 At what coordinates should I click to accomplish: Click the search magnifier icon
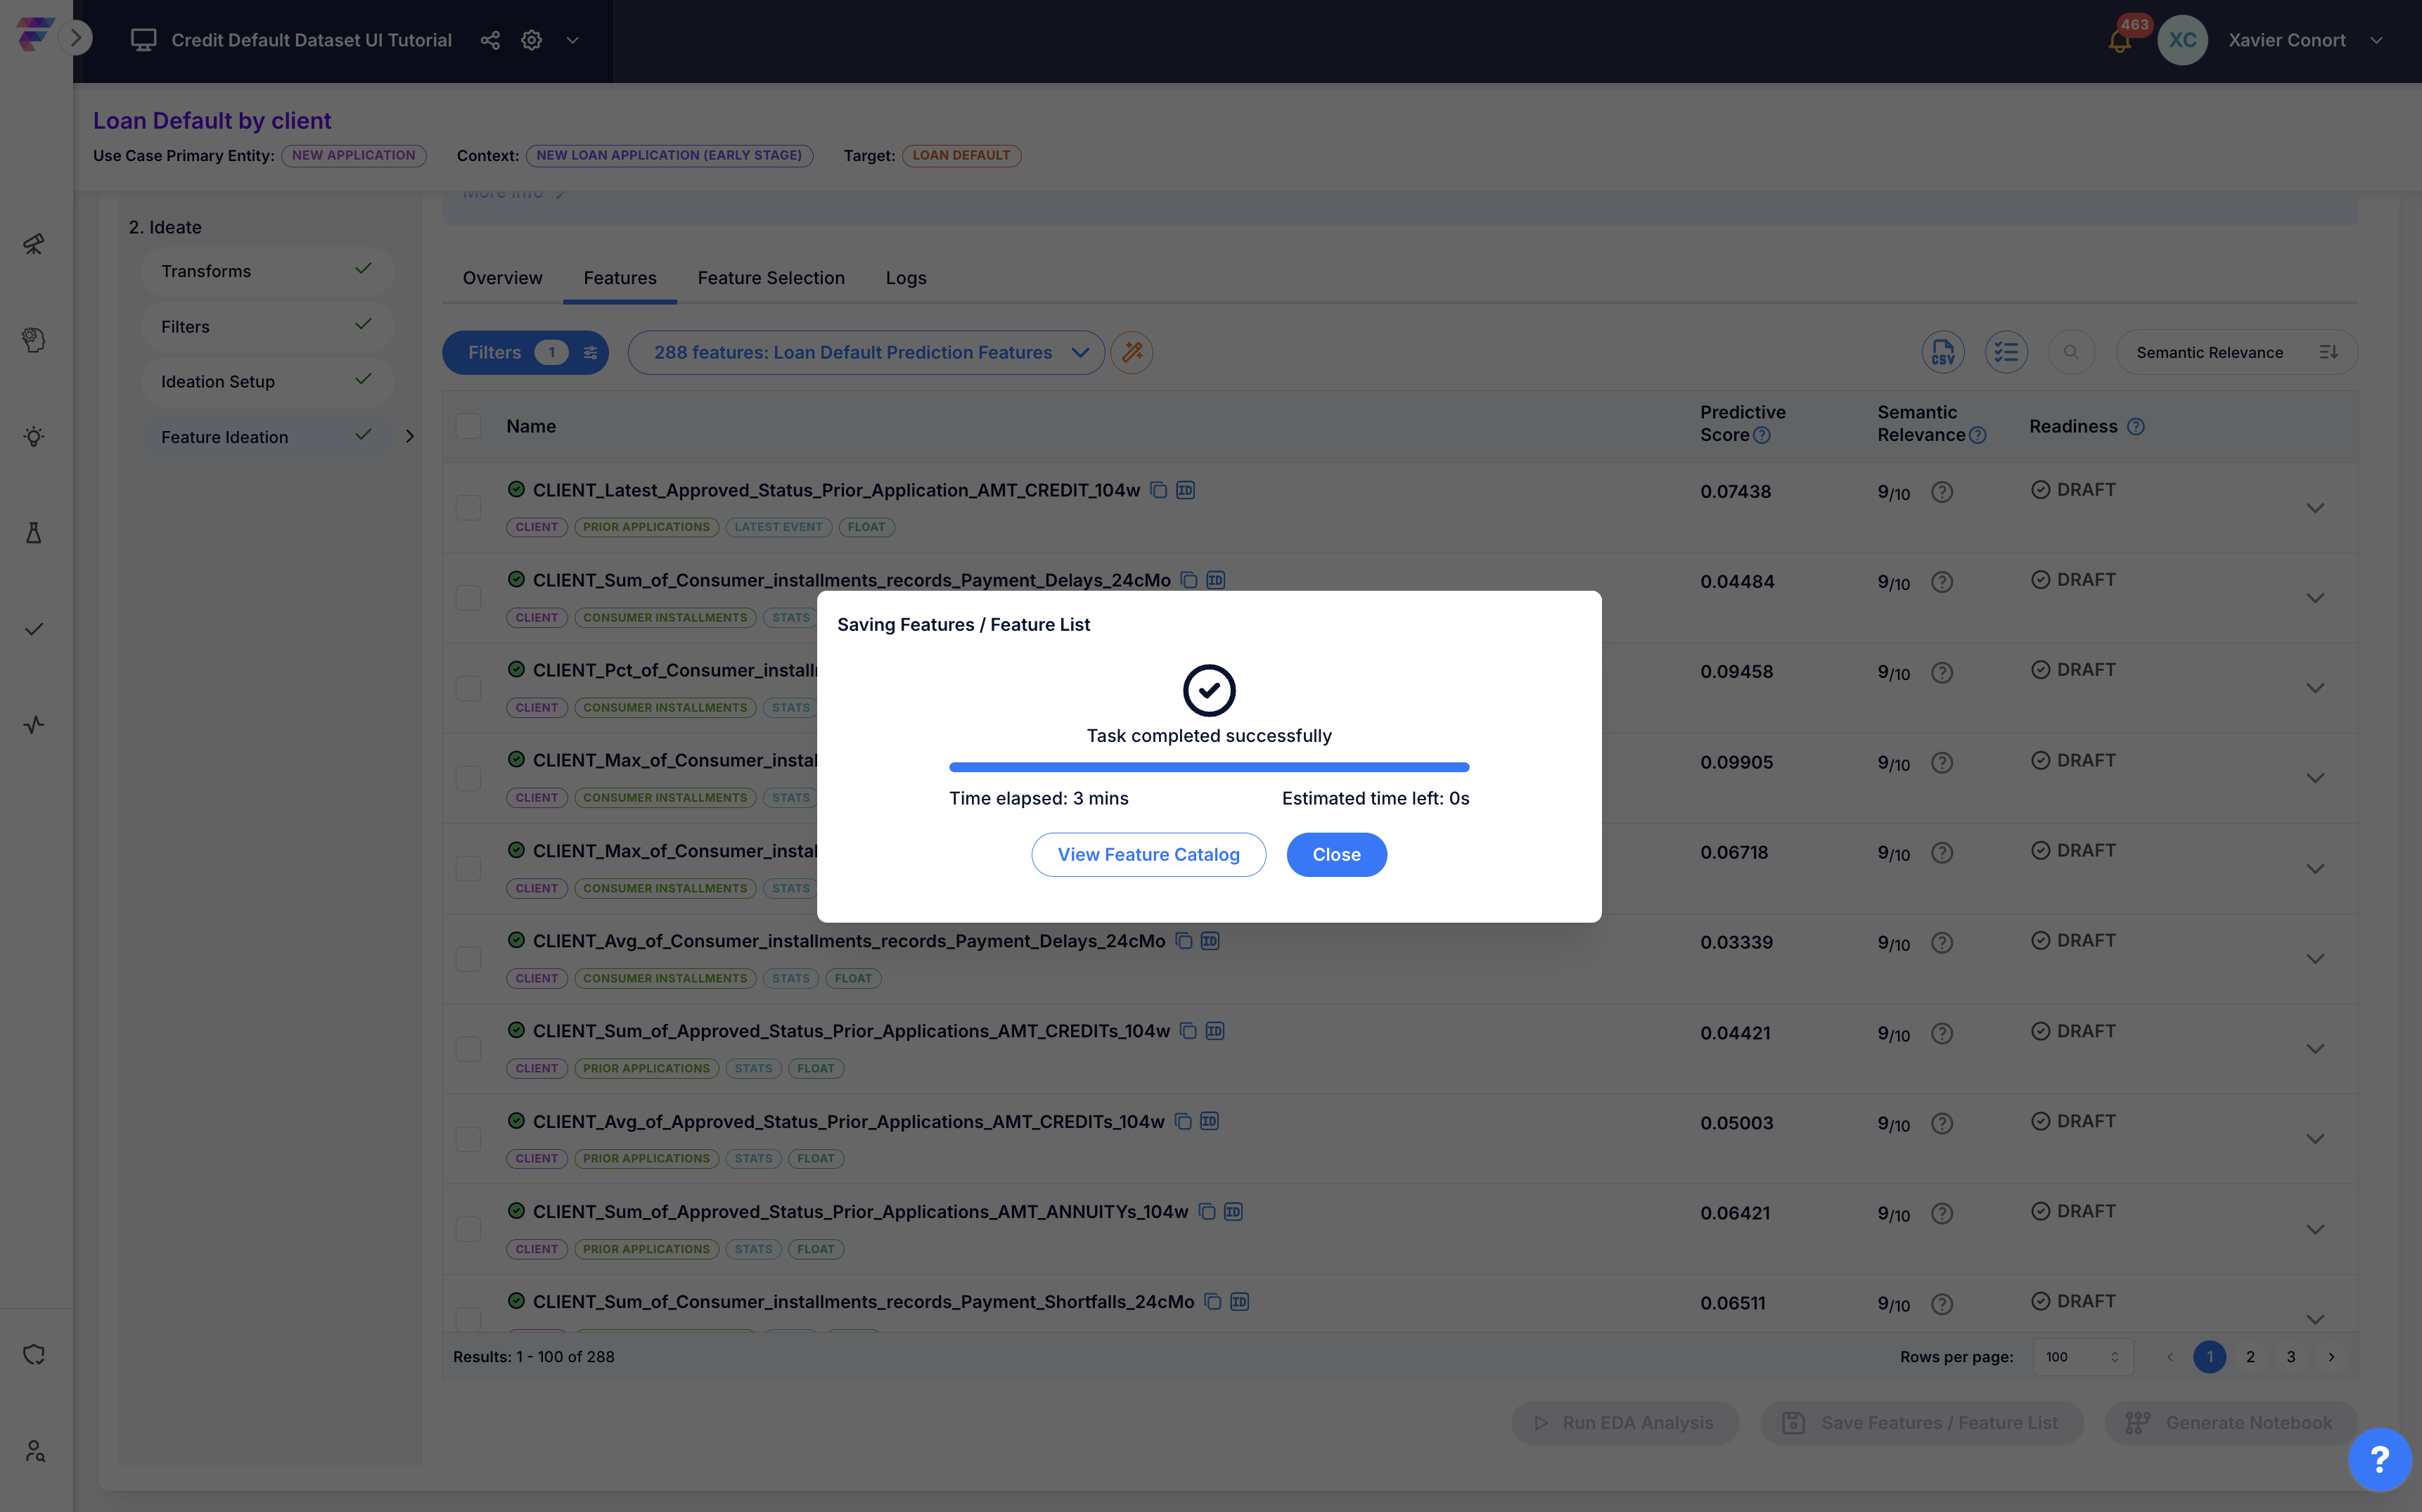[2071, 352]
